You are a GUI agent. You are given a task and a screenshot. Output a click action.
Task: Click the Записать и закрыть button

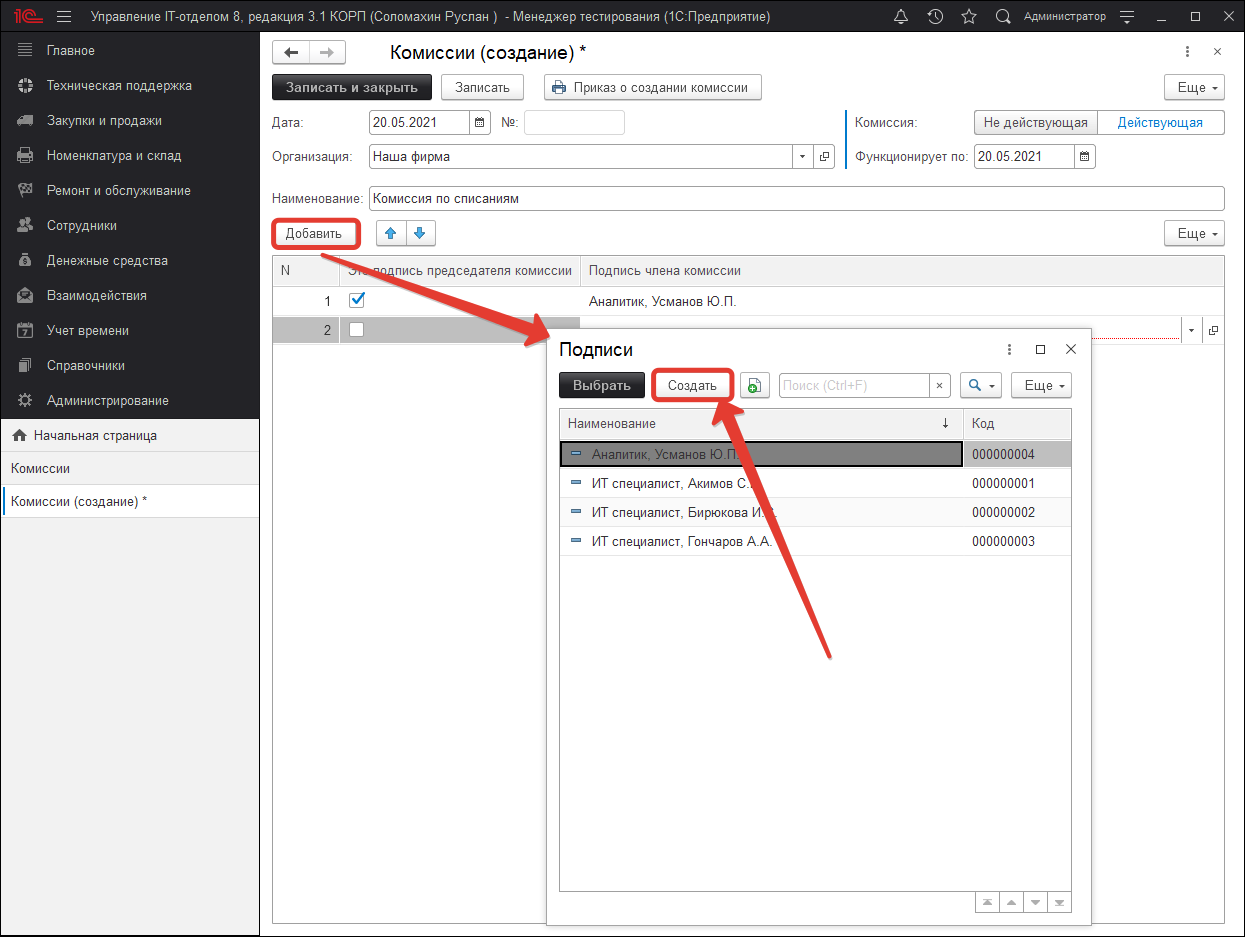351,87
